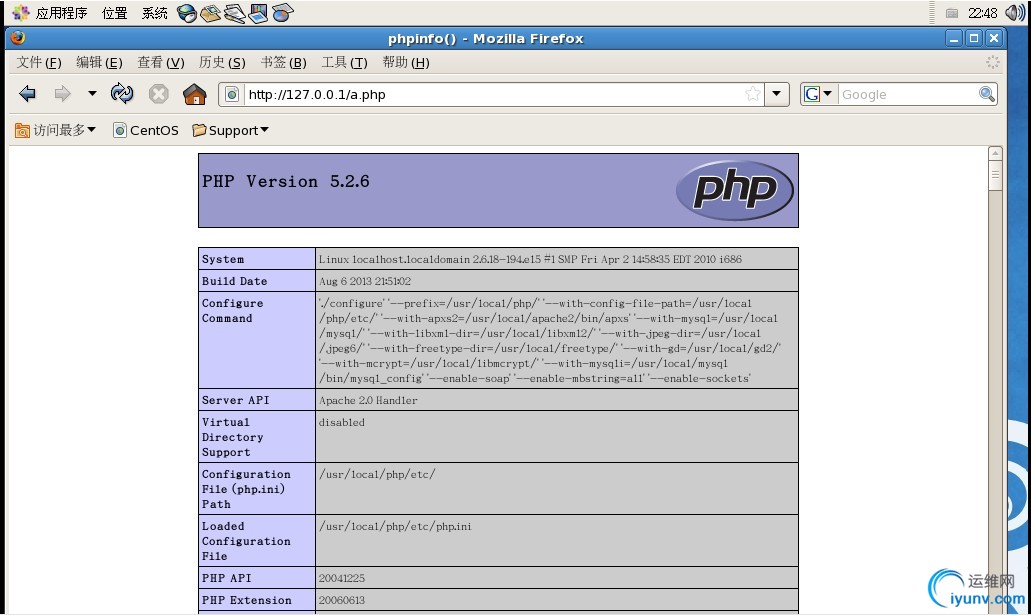
Task: Open the fifth panel launcher icon (spreadsheet)
Action: (x=282, y=13)
